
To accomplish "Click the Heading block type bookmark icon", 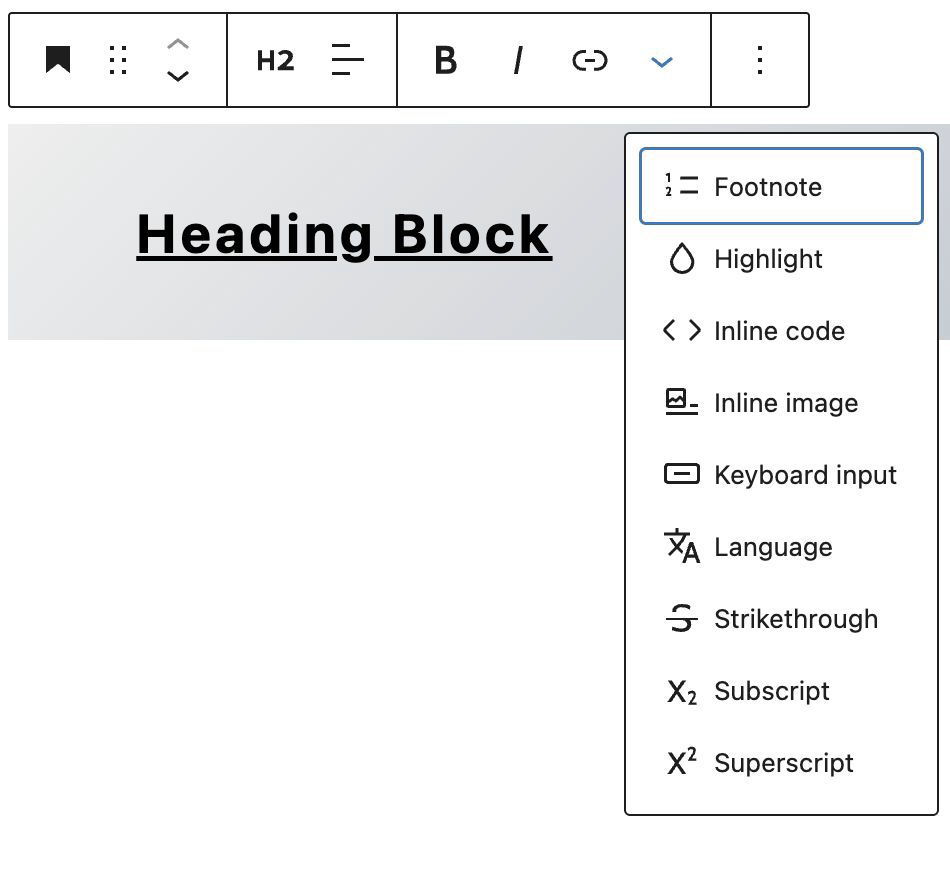I will 58,60.
